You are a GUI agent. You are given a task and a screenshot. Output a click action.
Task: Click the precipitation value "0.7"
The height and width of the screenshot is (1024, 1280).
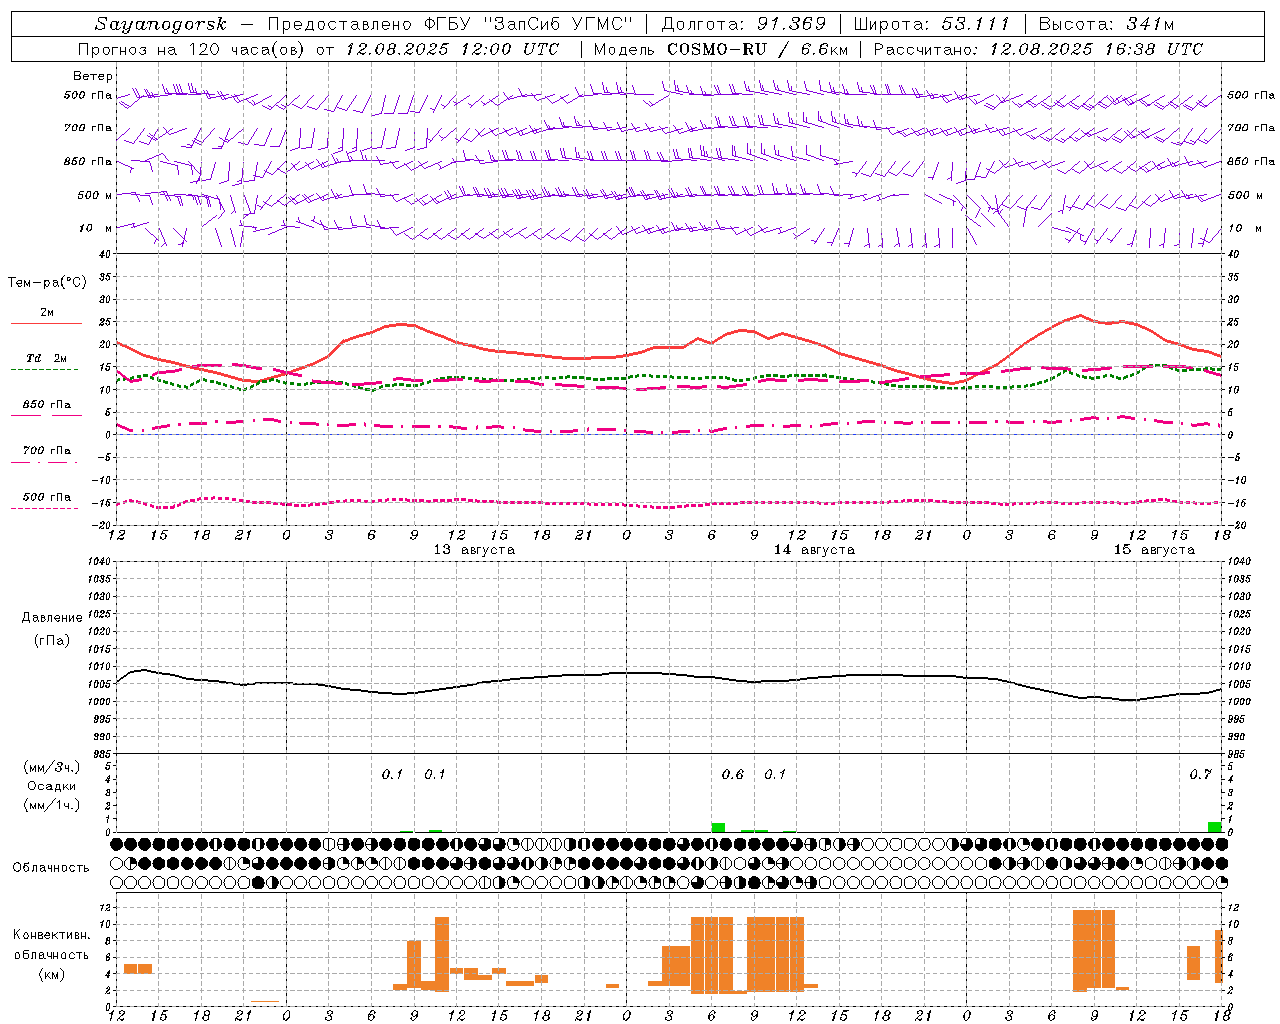pyautogui.click(x=1201, y=775)
